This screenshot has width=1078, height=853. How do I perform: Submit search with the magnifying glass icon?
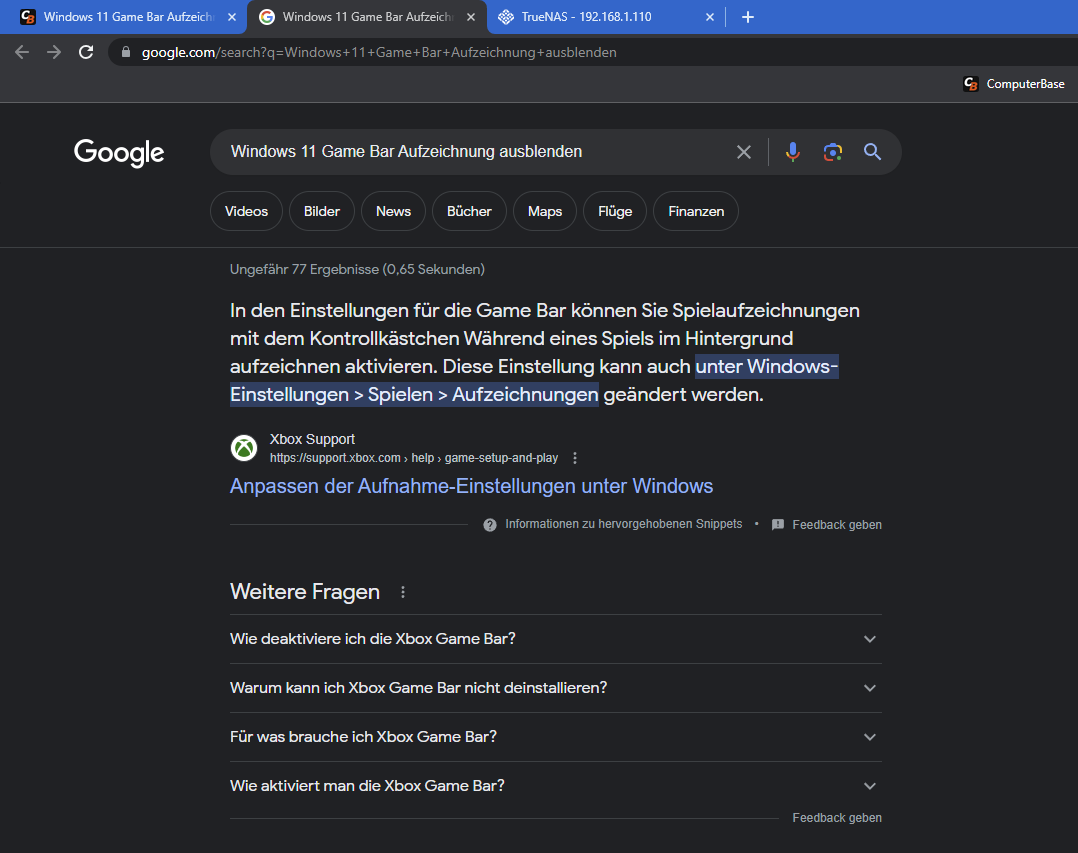tap(872, 152)
